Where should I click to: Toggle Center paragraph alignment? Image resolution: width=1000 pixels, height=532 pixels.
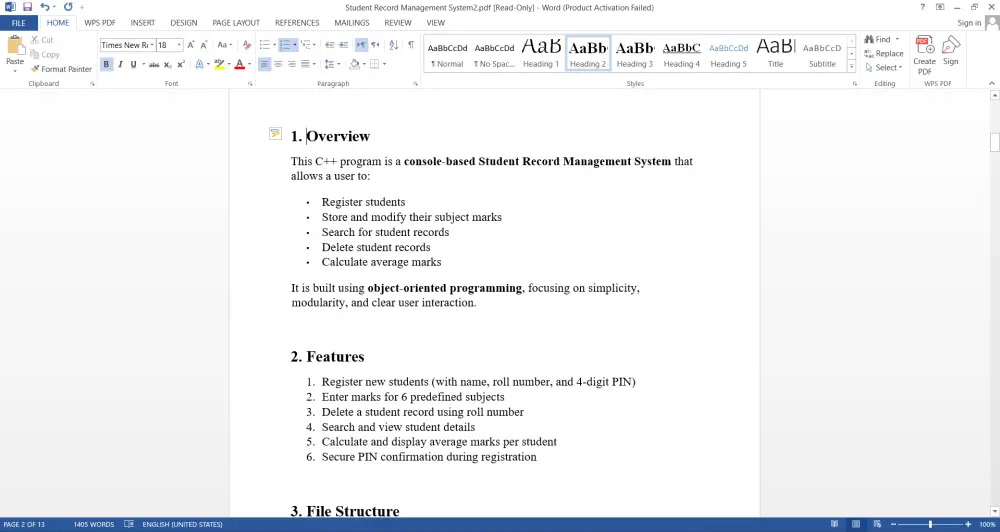(278, 64)
